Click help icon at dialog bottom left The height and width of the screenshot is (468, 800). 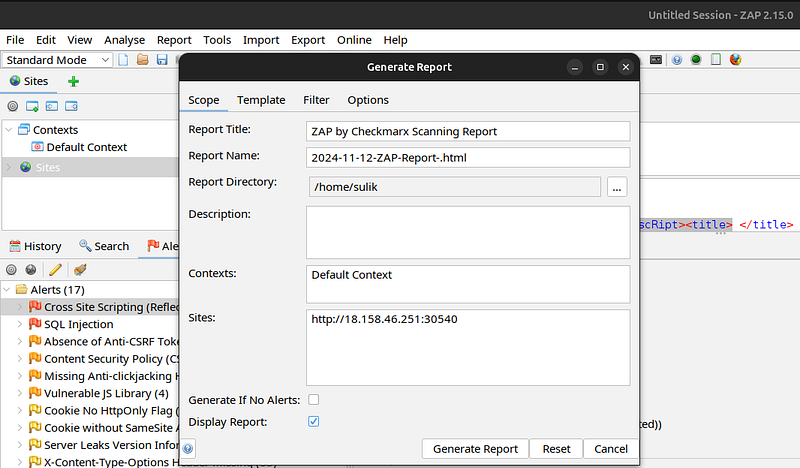[188, 448]
